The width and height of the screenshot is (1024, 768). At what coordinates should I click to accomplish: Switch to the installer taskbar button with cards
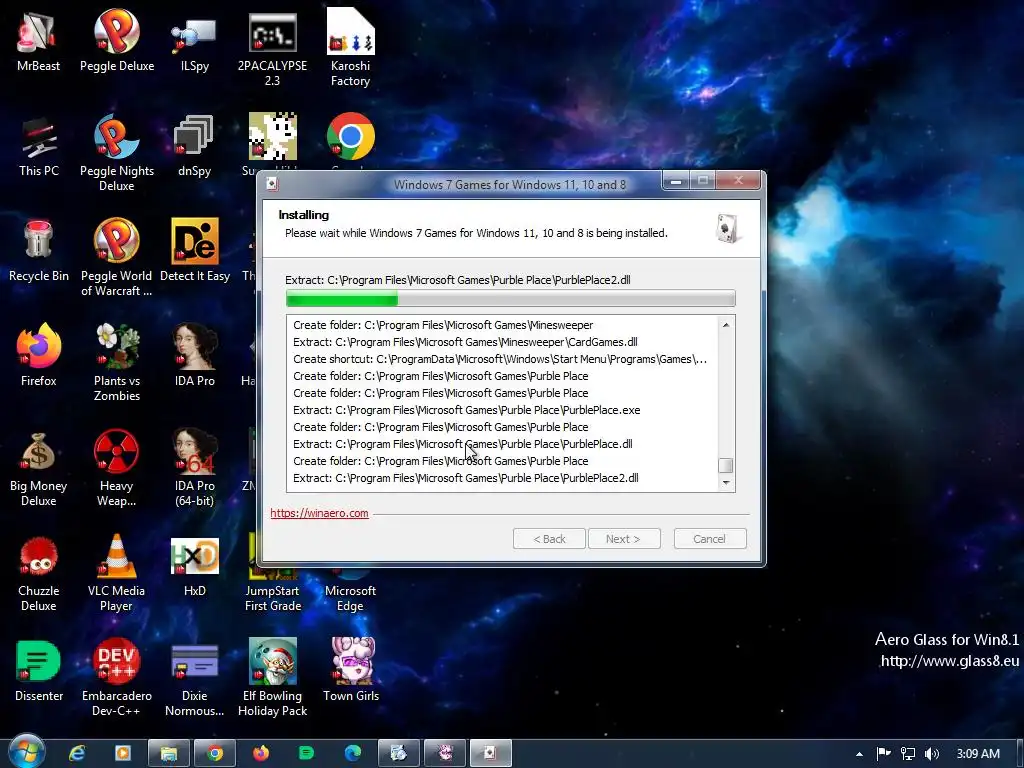490,753
